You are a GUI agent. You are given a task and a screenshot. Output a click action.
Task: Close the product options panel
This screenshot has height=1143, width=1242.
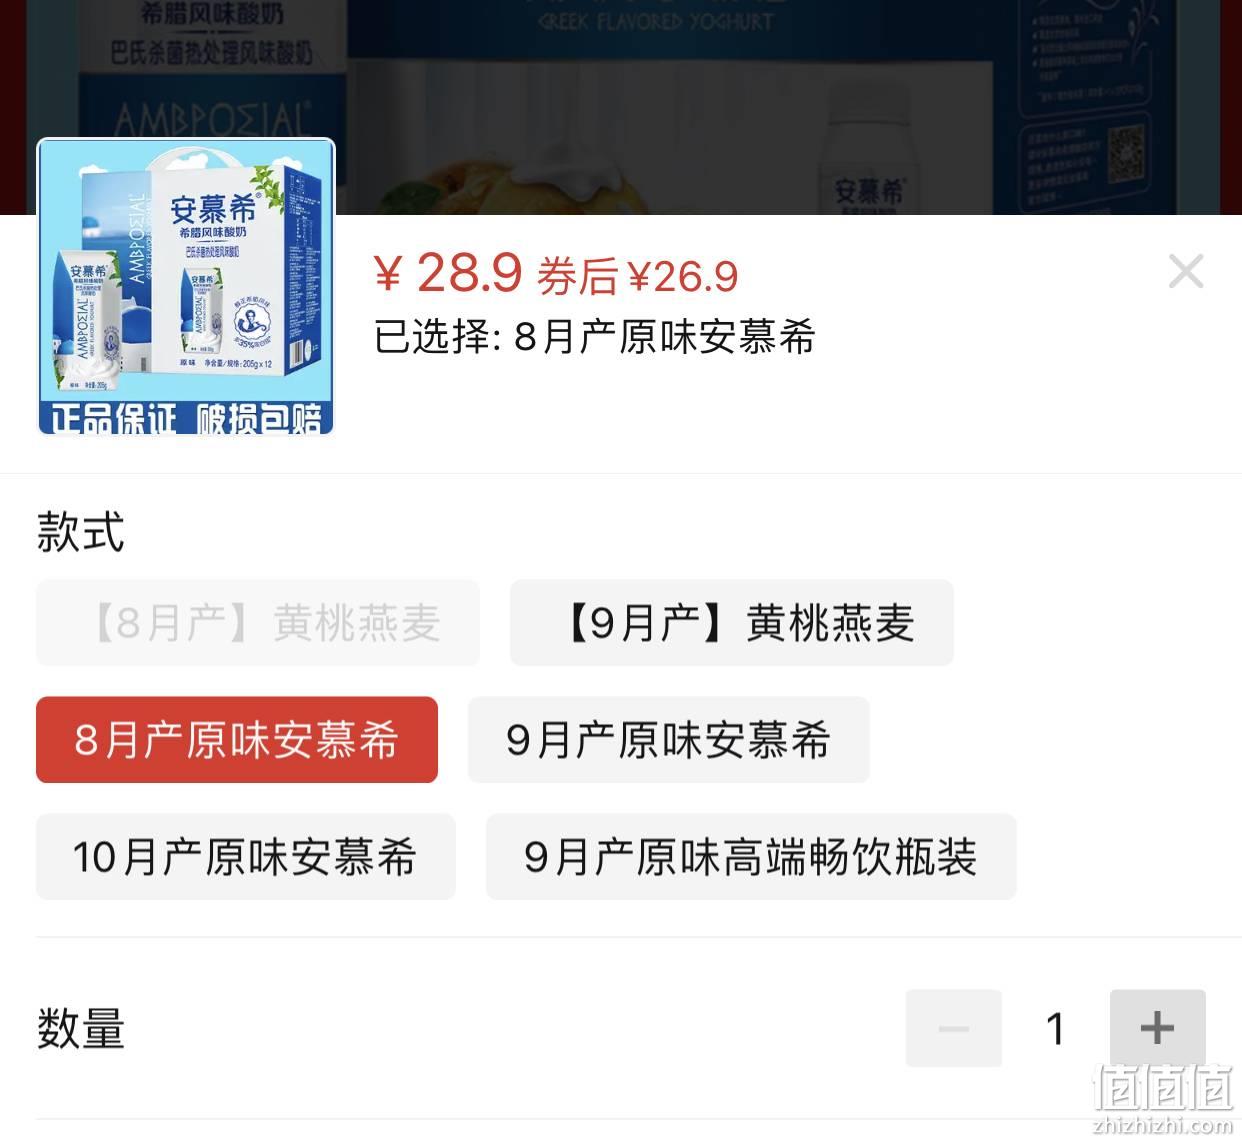pos(1186,271)
